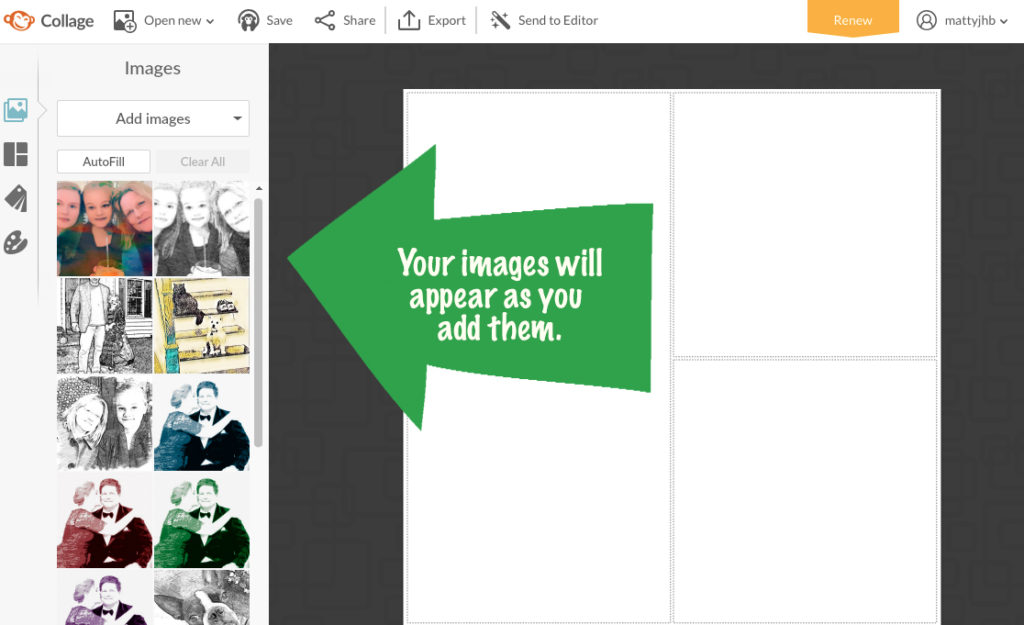
Task: Click the Export upload arrow icon
Action: pyautogui.click(x=409, y=20)
